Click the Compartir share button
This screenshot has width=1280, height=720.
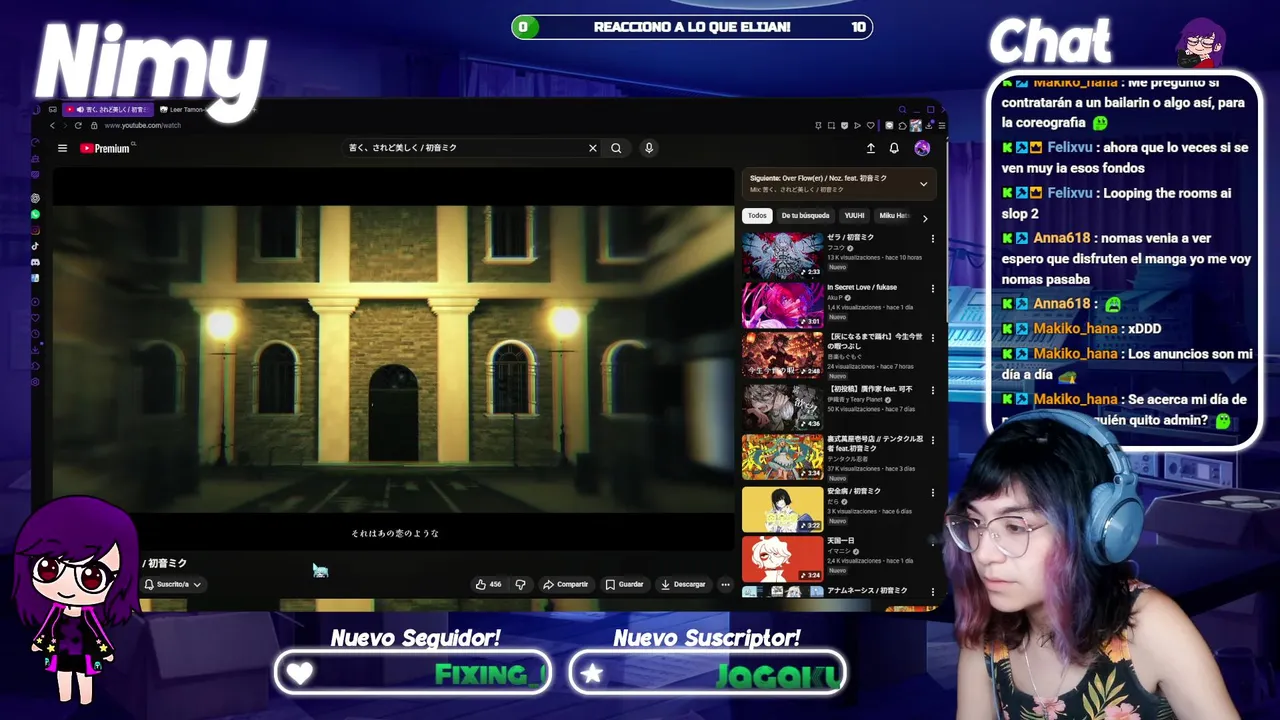point(565,584)
